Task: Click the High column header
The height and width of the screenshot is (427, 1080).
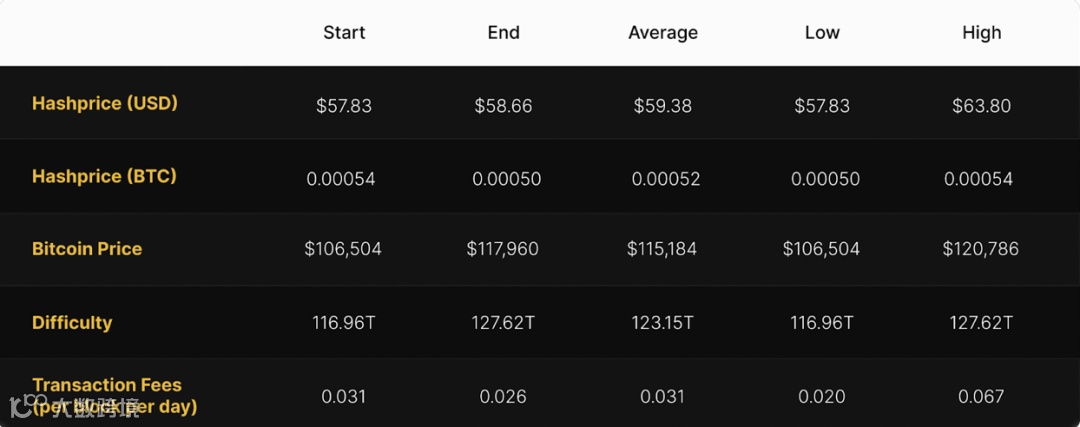Action: pyautogui.click(x=982, y=33)
